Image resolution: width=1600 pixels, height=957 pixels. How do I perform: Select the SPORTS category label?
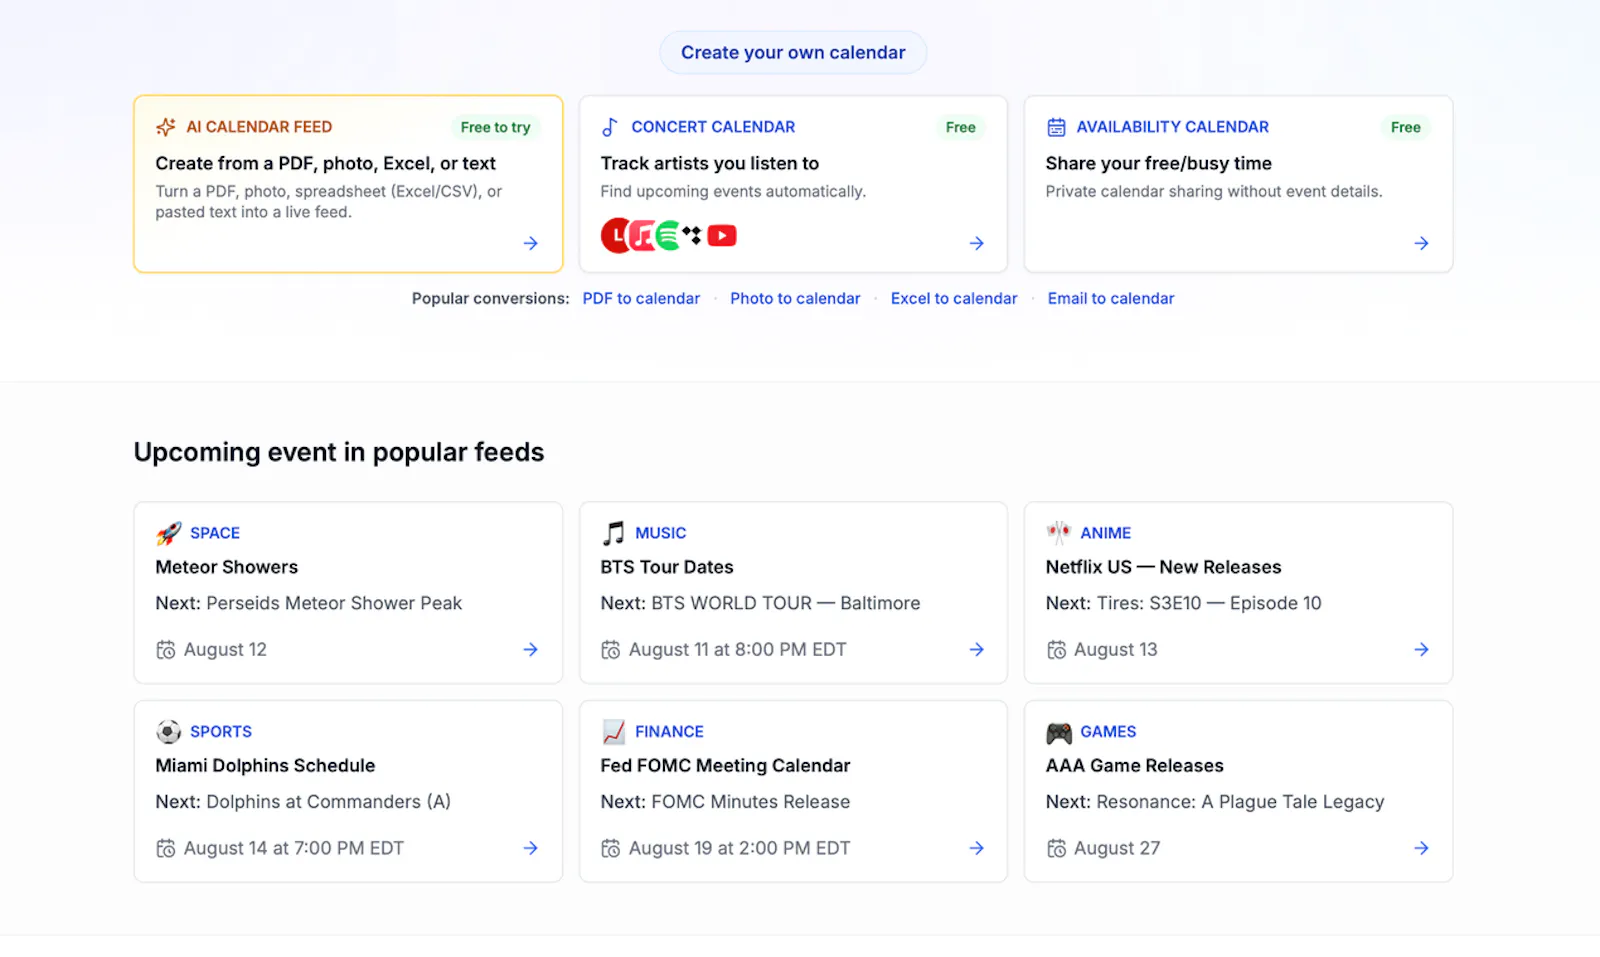coord(221,732)
